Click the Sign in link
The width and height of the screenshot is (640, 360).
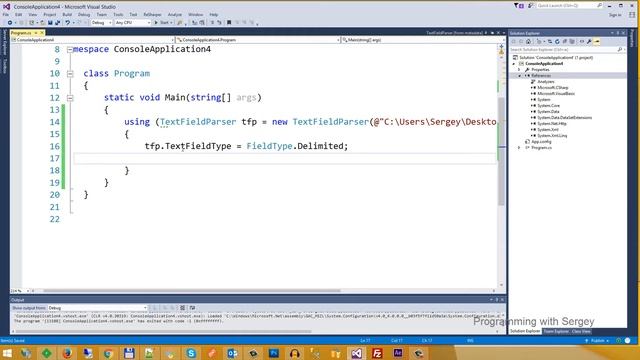click(x=615, y=15)
